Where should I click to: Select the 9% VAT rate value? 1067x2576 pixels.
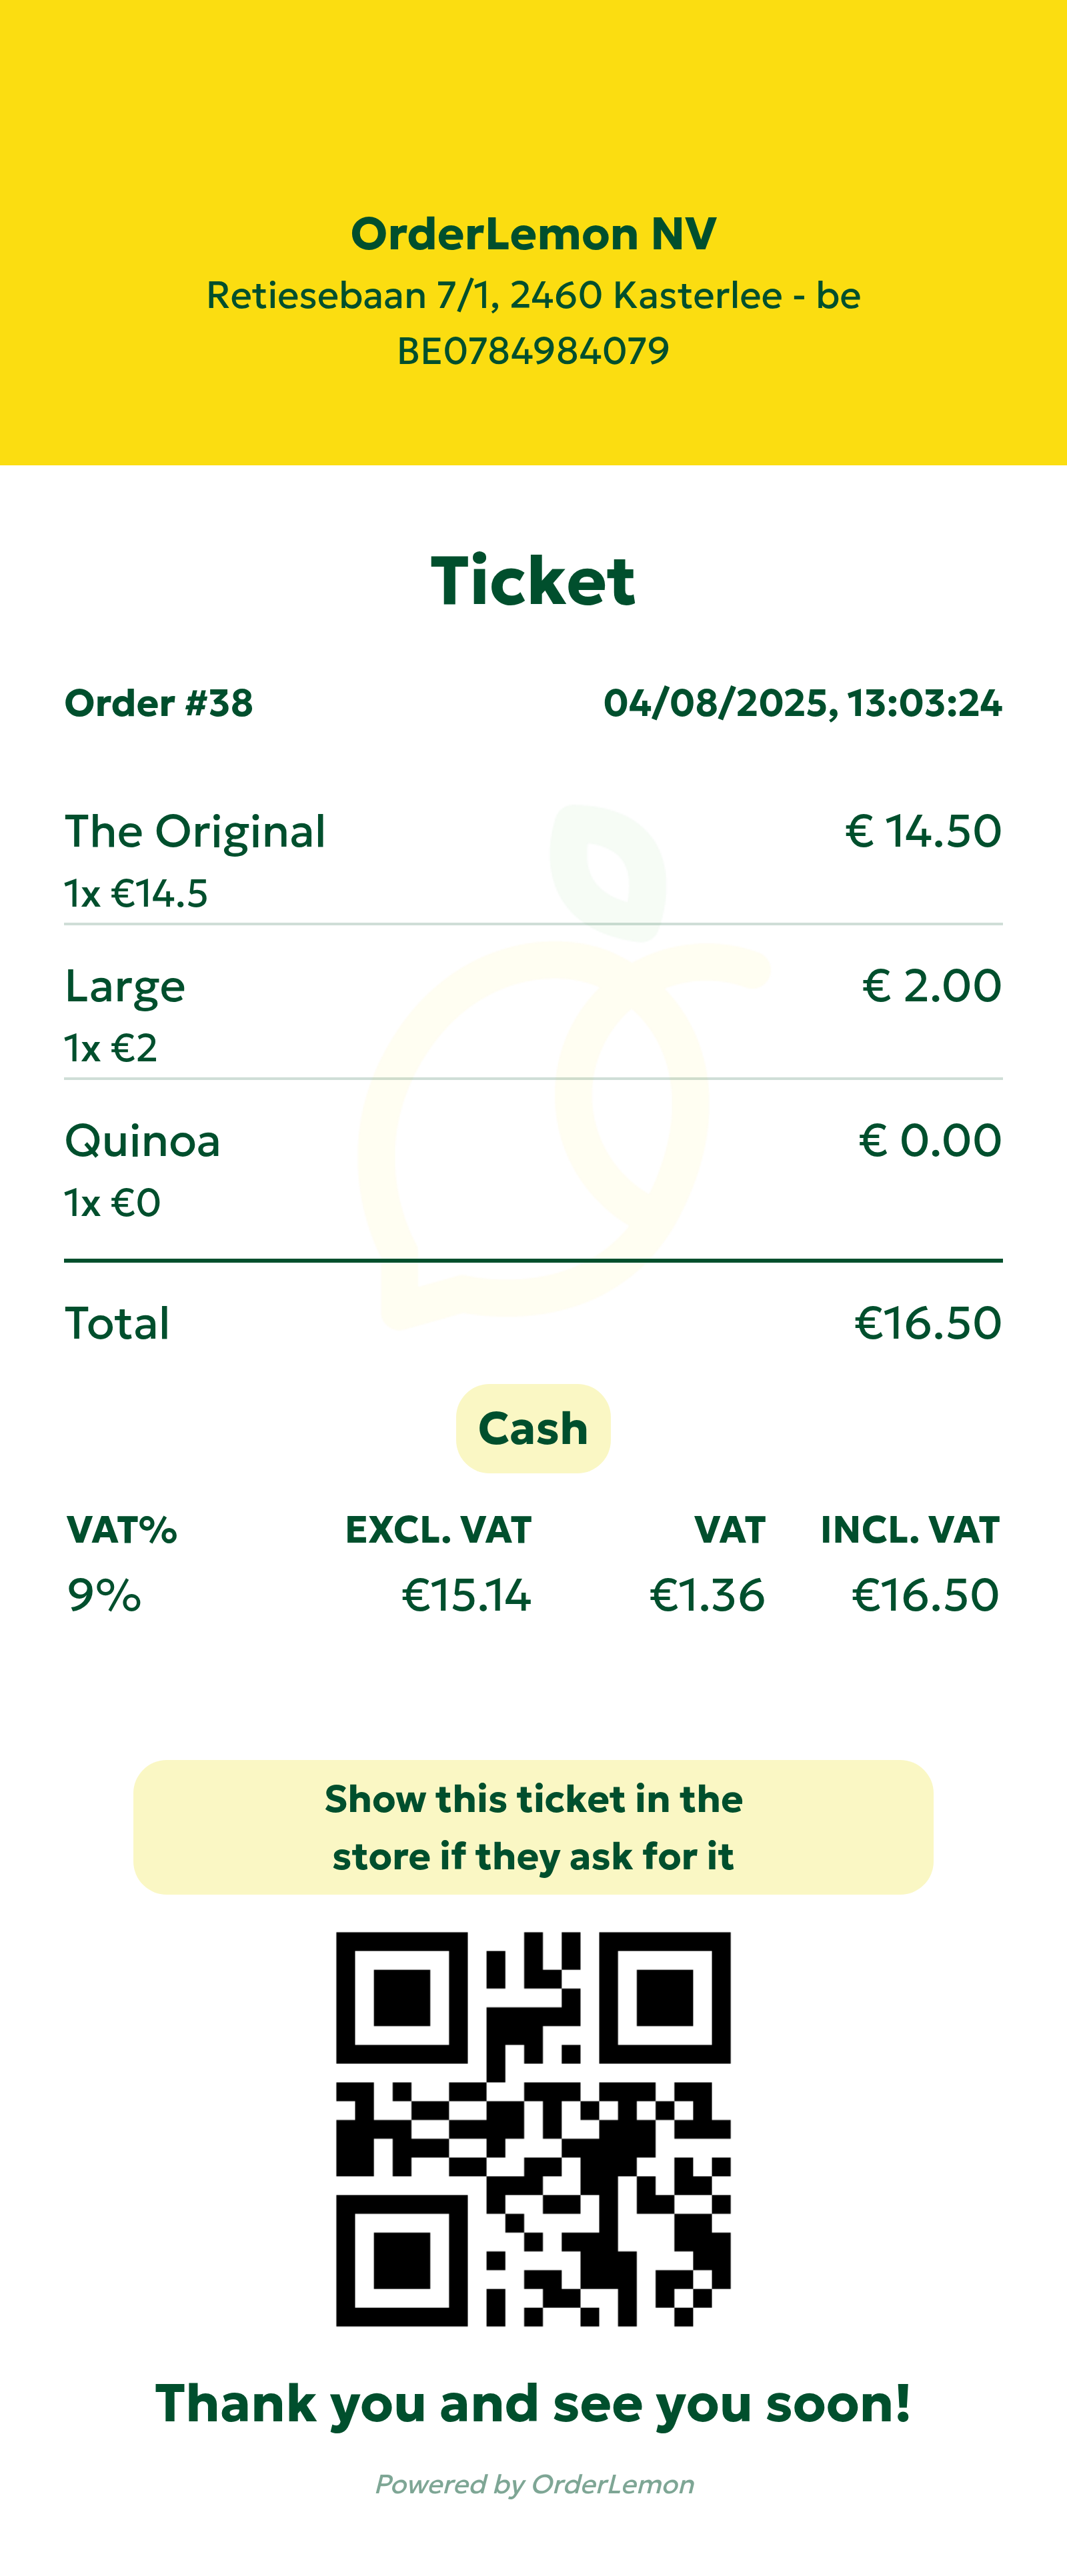pos(104,1595)
